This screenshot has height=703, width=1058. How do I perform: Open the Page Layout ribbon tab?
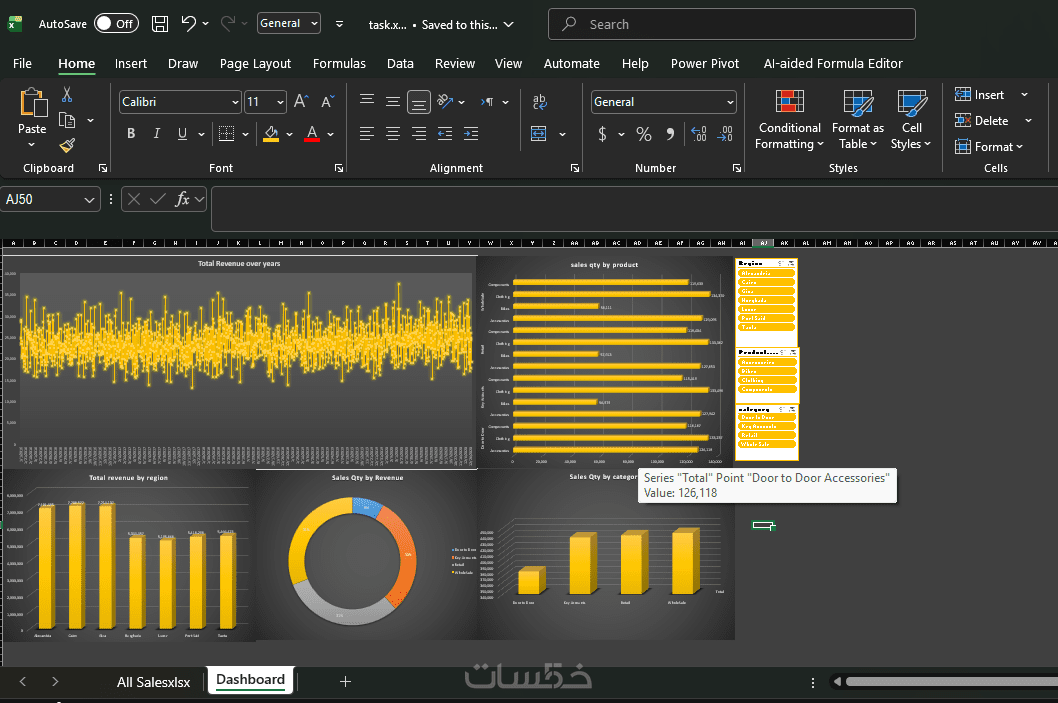coord(255,63)
